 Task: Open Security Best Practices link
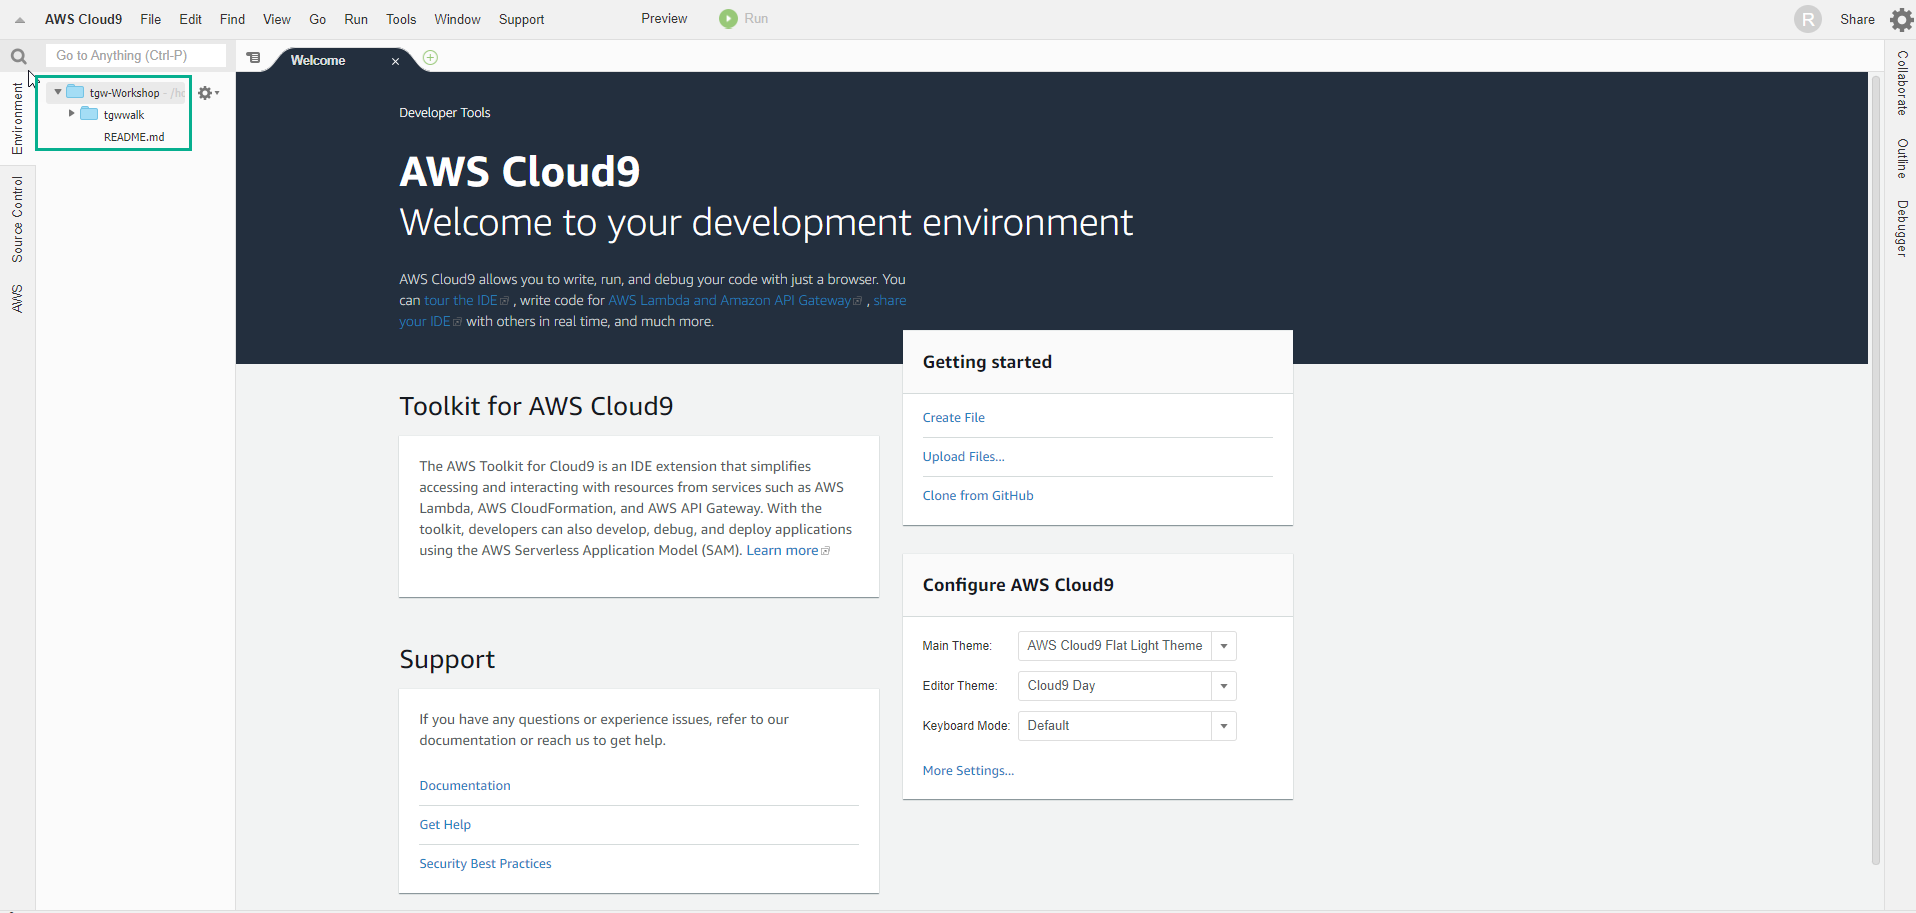click(x=485, y=864)
